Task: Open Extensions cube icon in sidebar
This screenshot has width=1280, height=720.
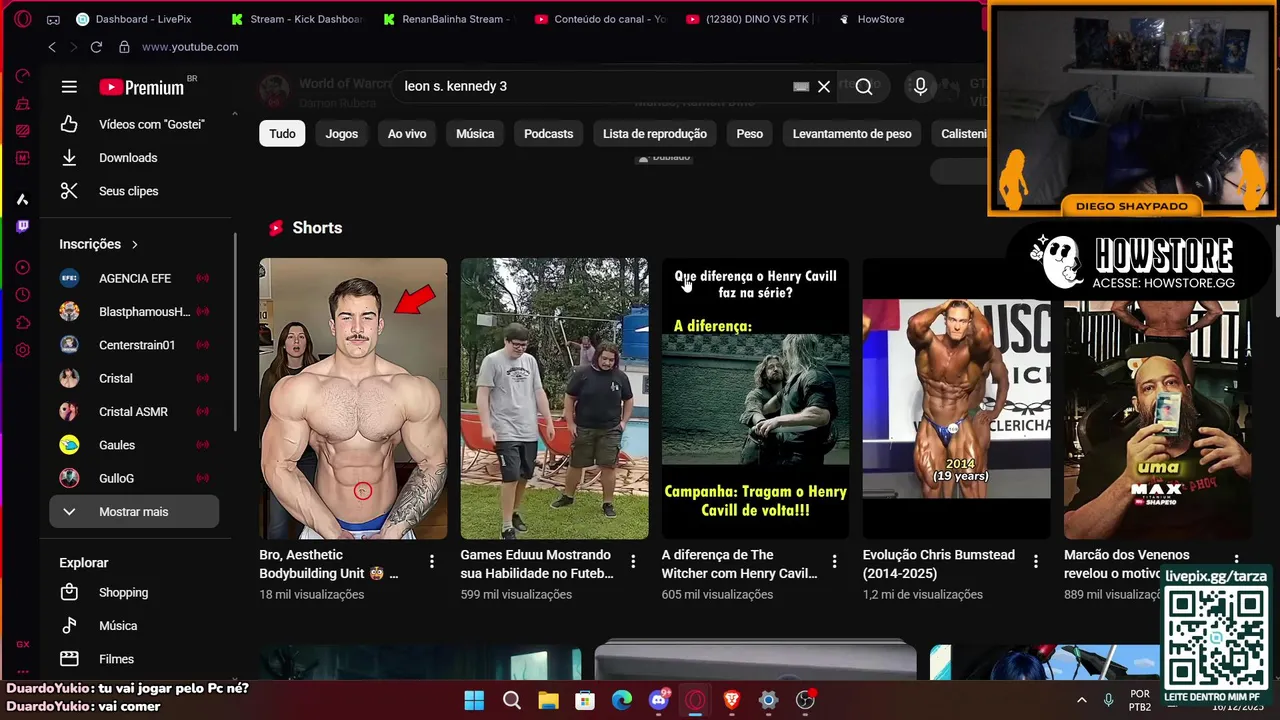Action: [22, 322]
